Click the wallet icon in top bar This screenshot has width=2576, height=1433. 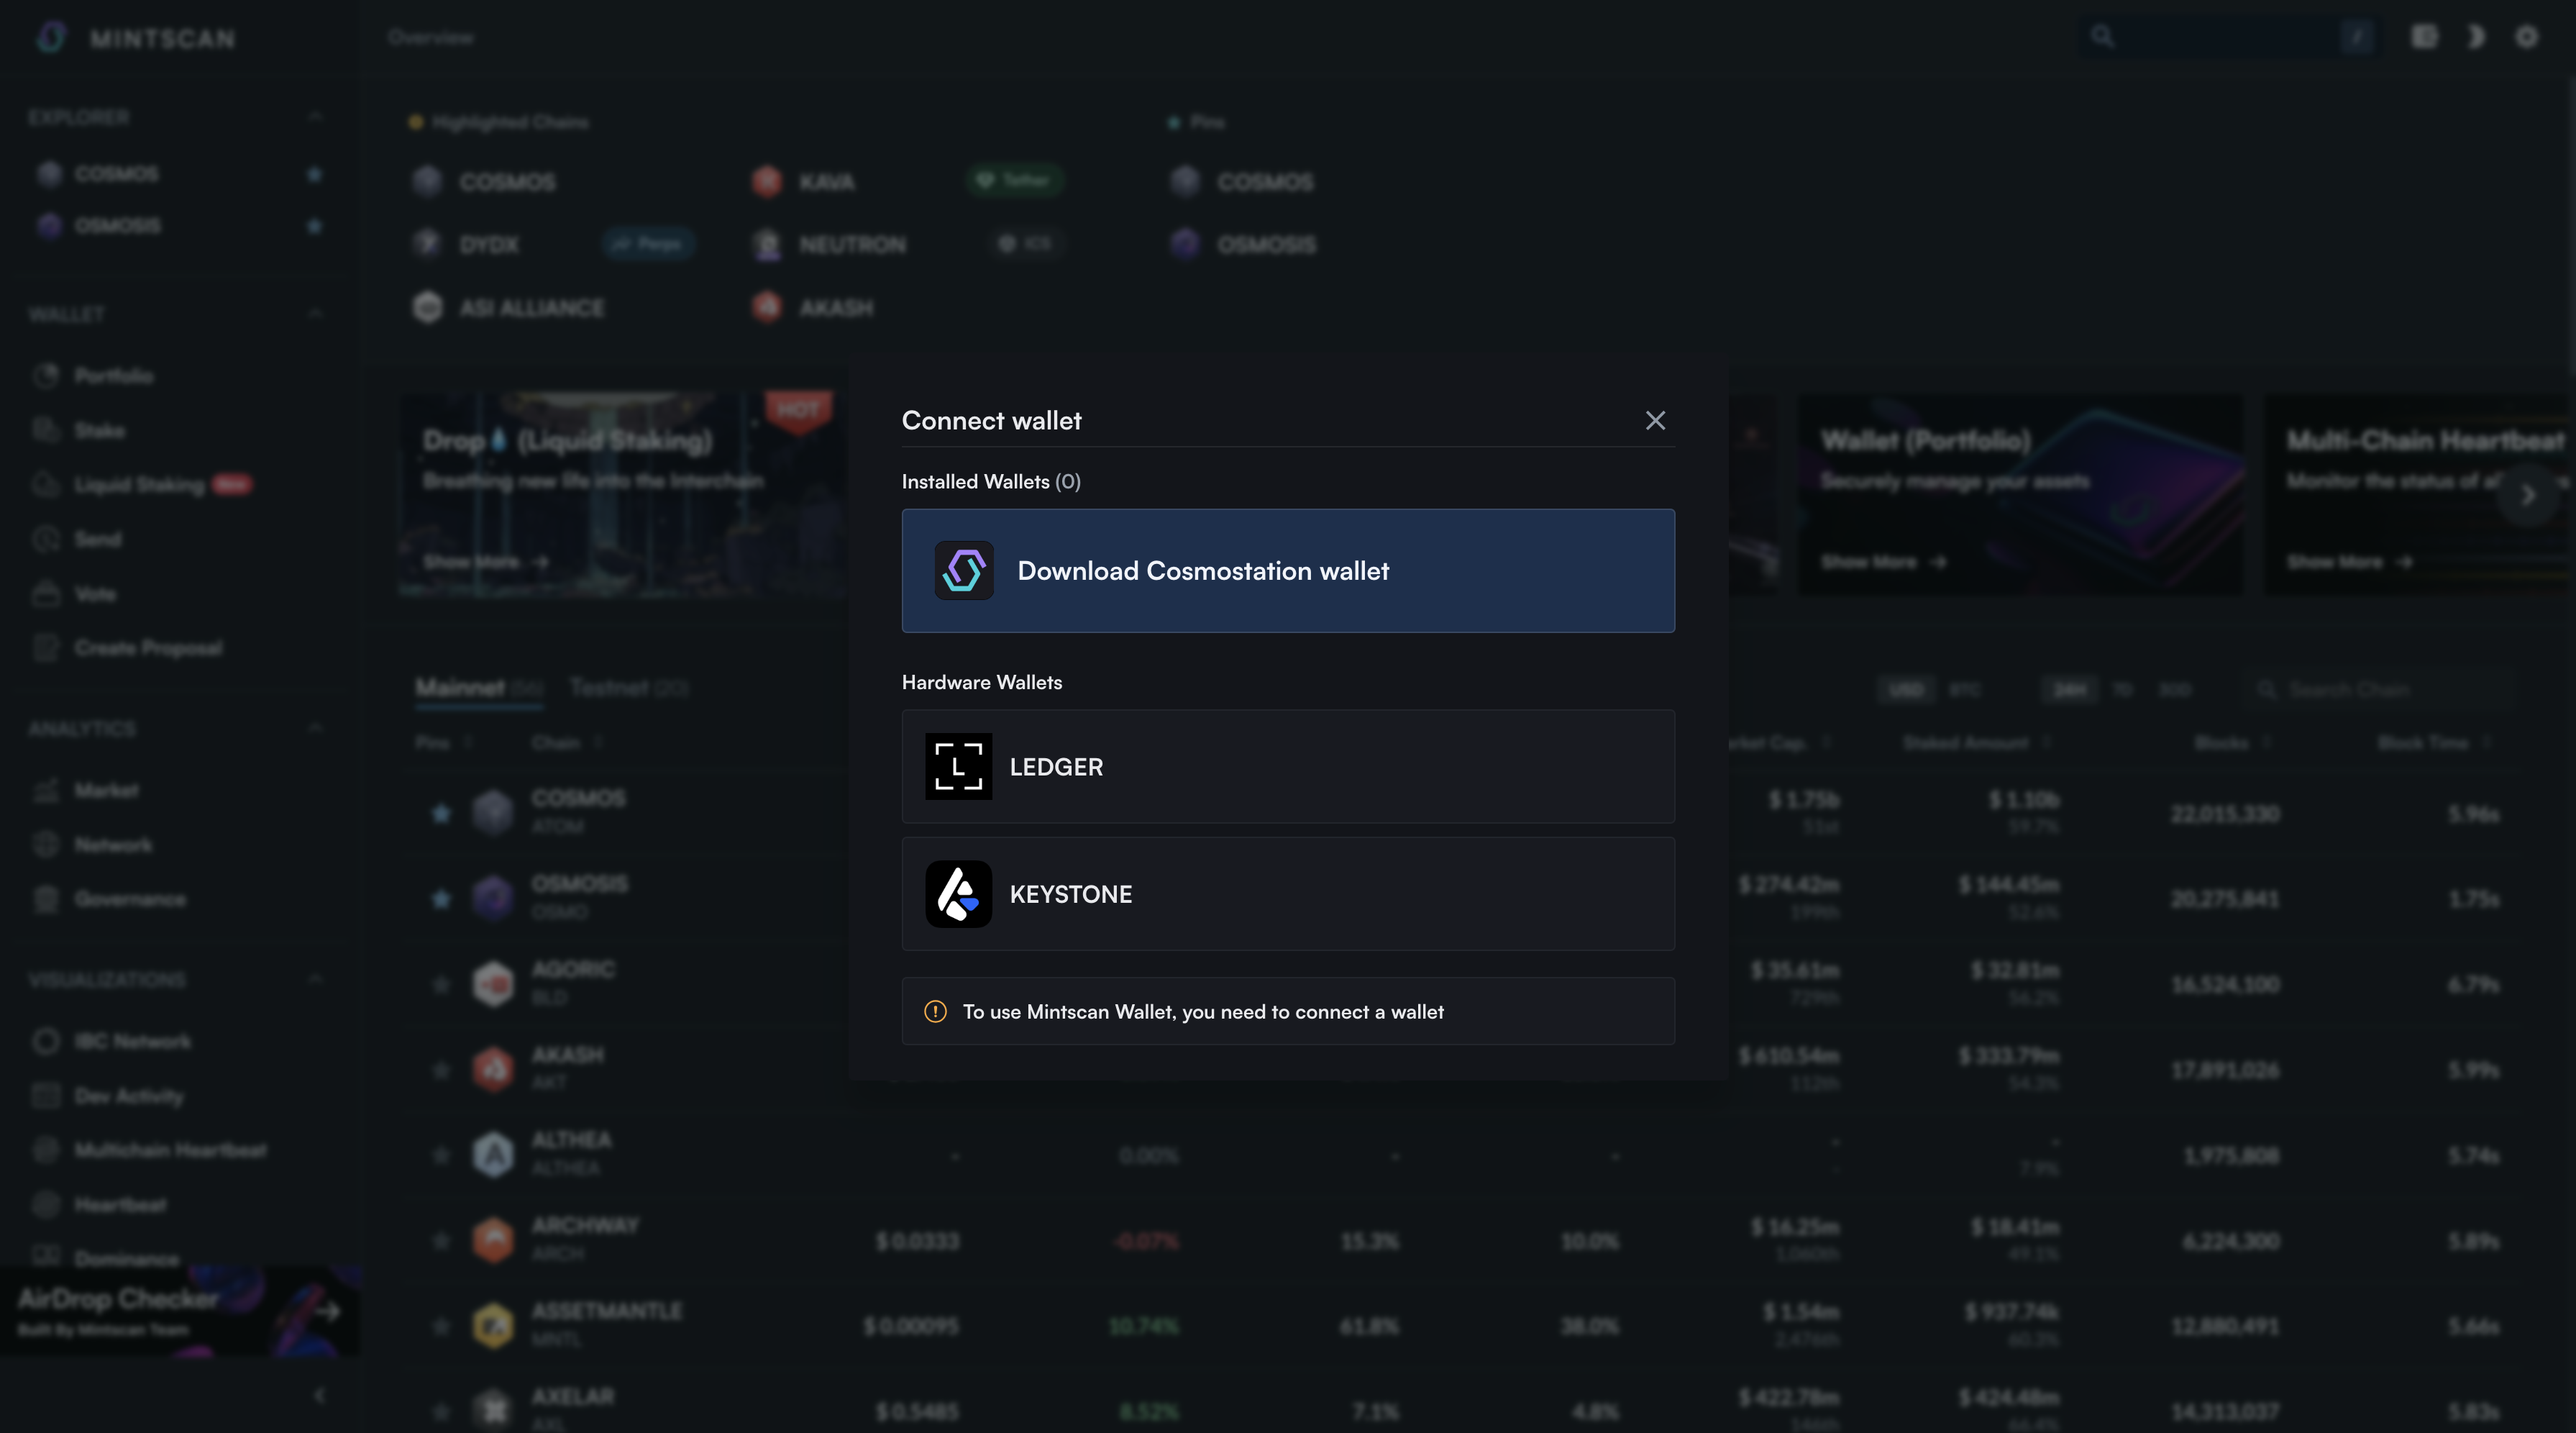tap(2424, 37)
